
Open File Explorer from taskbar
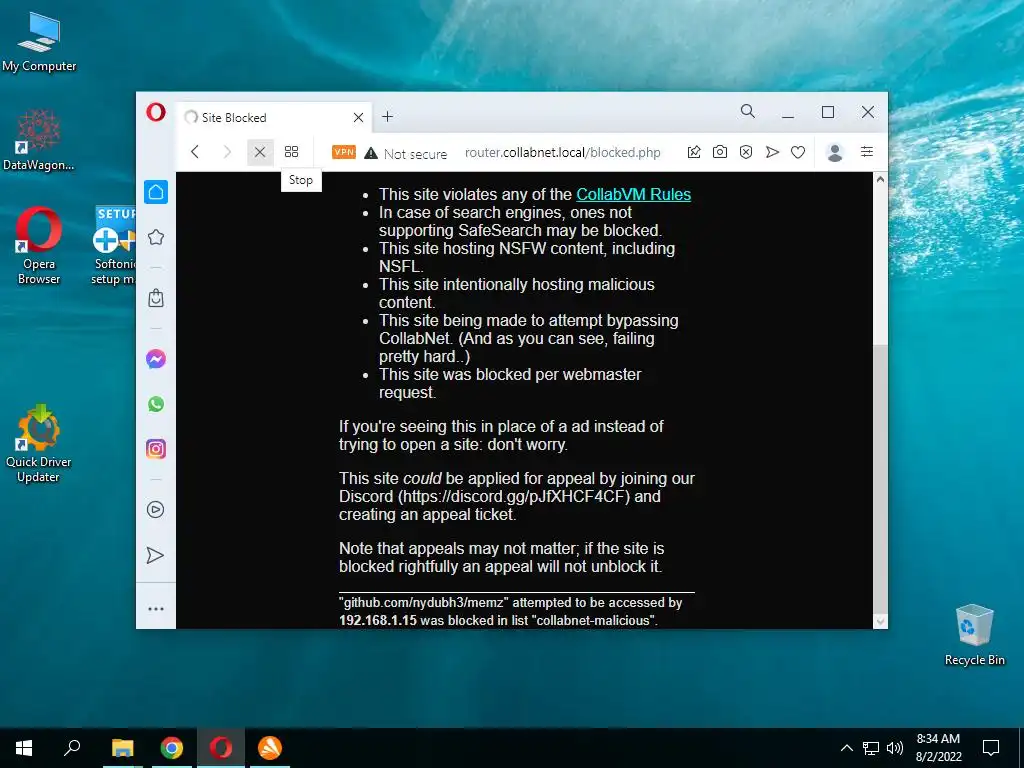click(122, 748)
